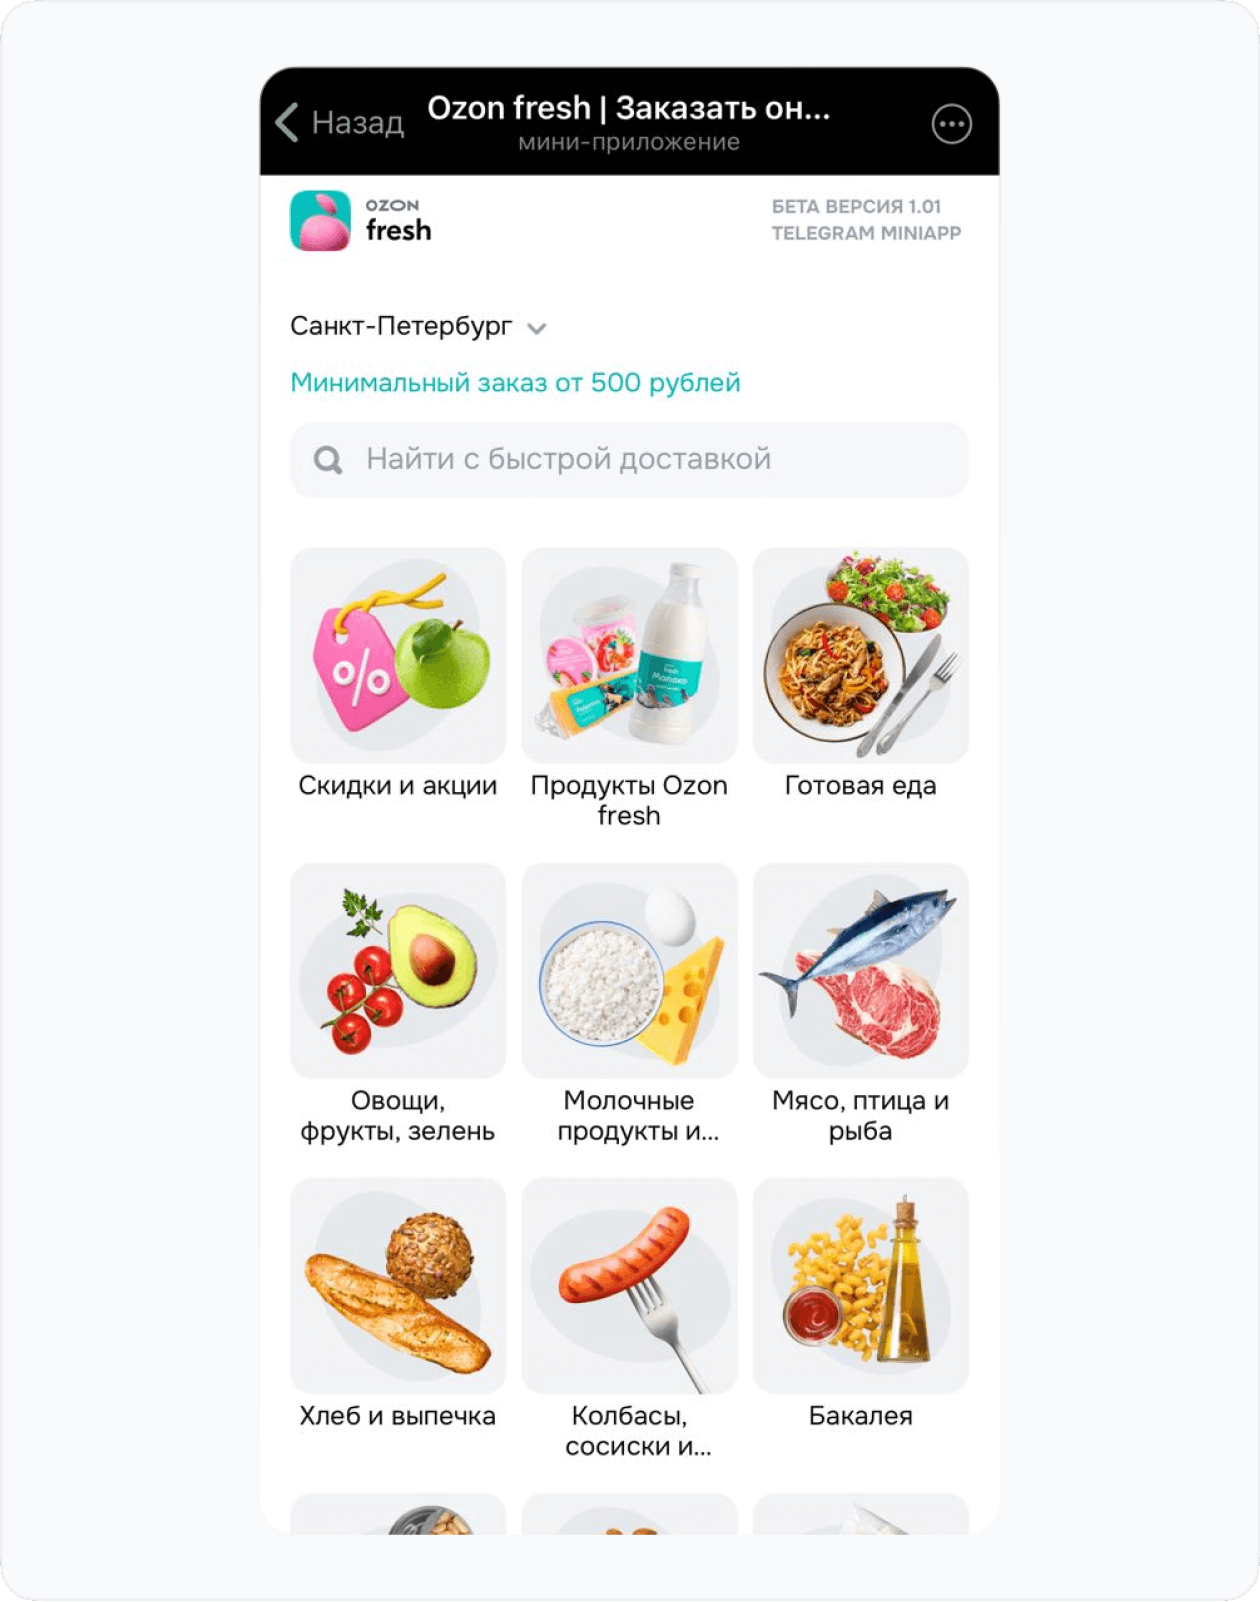Select the Бакалея pasta and oil image
1260x1602 pixels.
860,1285
